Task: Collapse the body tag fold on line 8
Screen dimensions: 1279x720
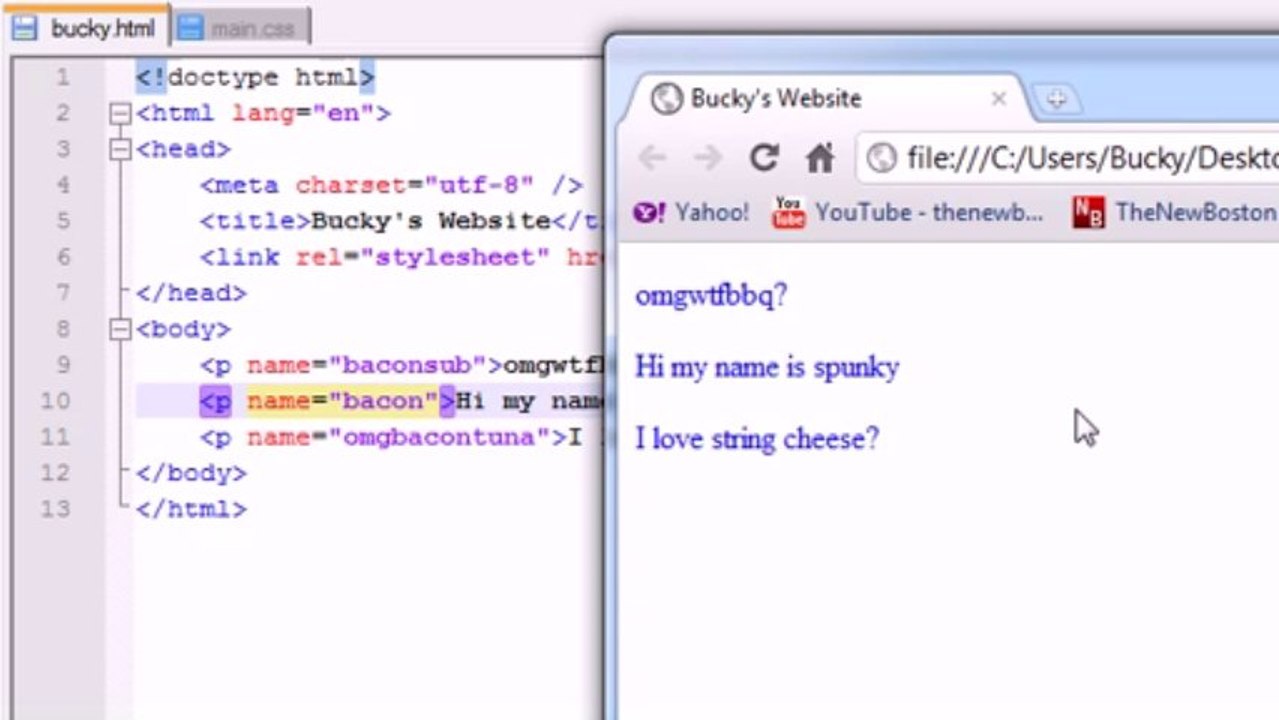Action: (x=120, y=329)
